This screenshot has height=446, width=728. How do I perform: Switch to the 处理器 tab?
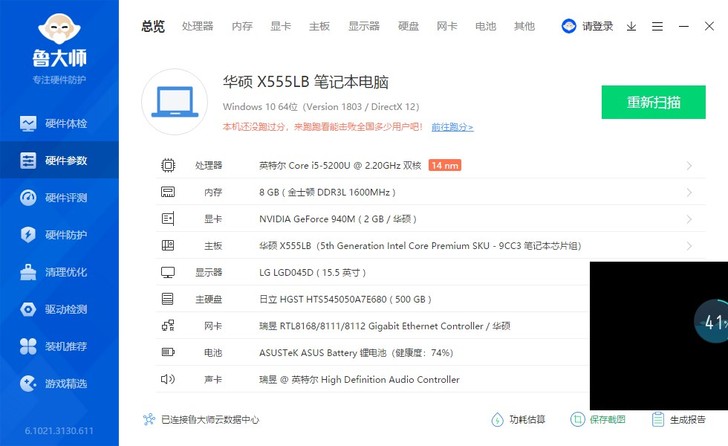[197, 26]
